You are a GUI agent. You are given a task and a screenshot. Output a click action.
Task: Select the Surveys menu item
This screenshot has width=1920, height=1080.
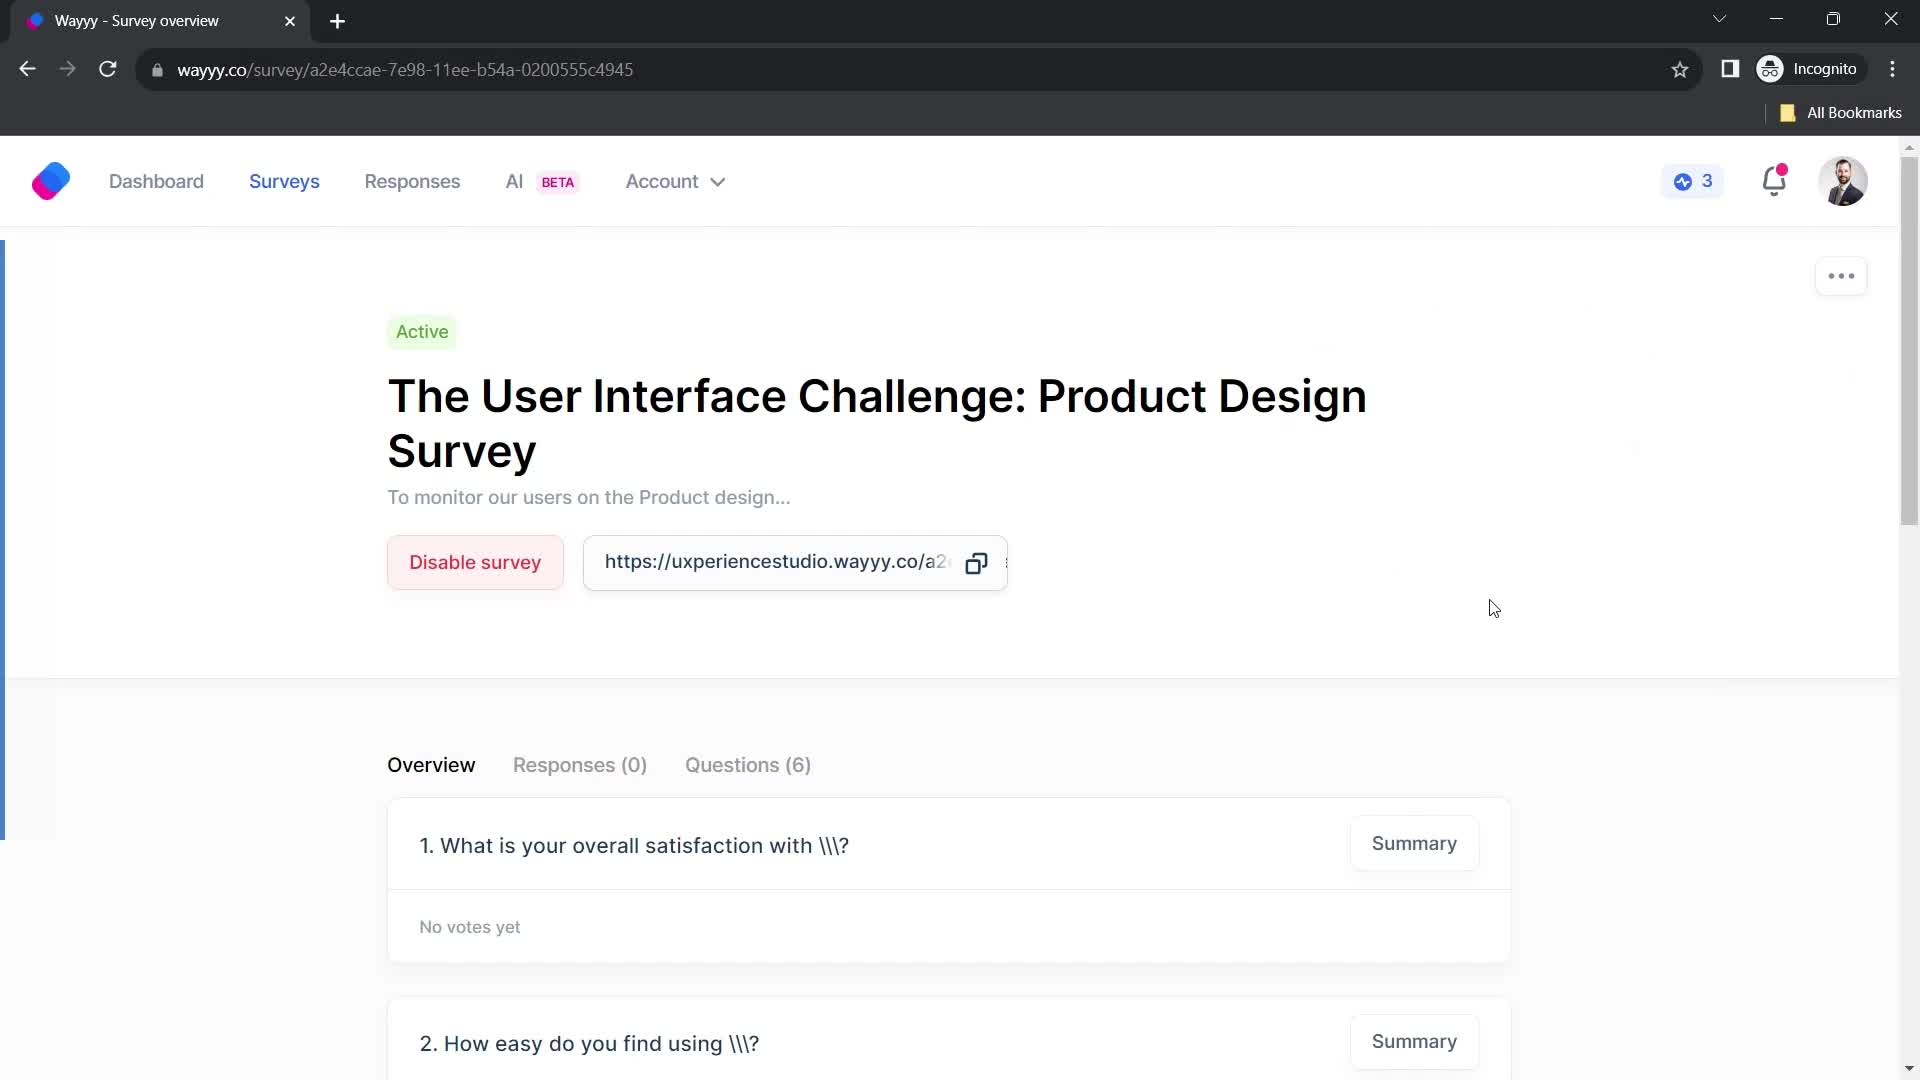click(x=284, y=181)
